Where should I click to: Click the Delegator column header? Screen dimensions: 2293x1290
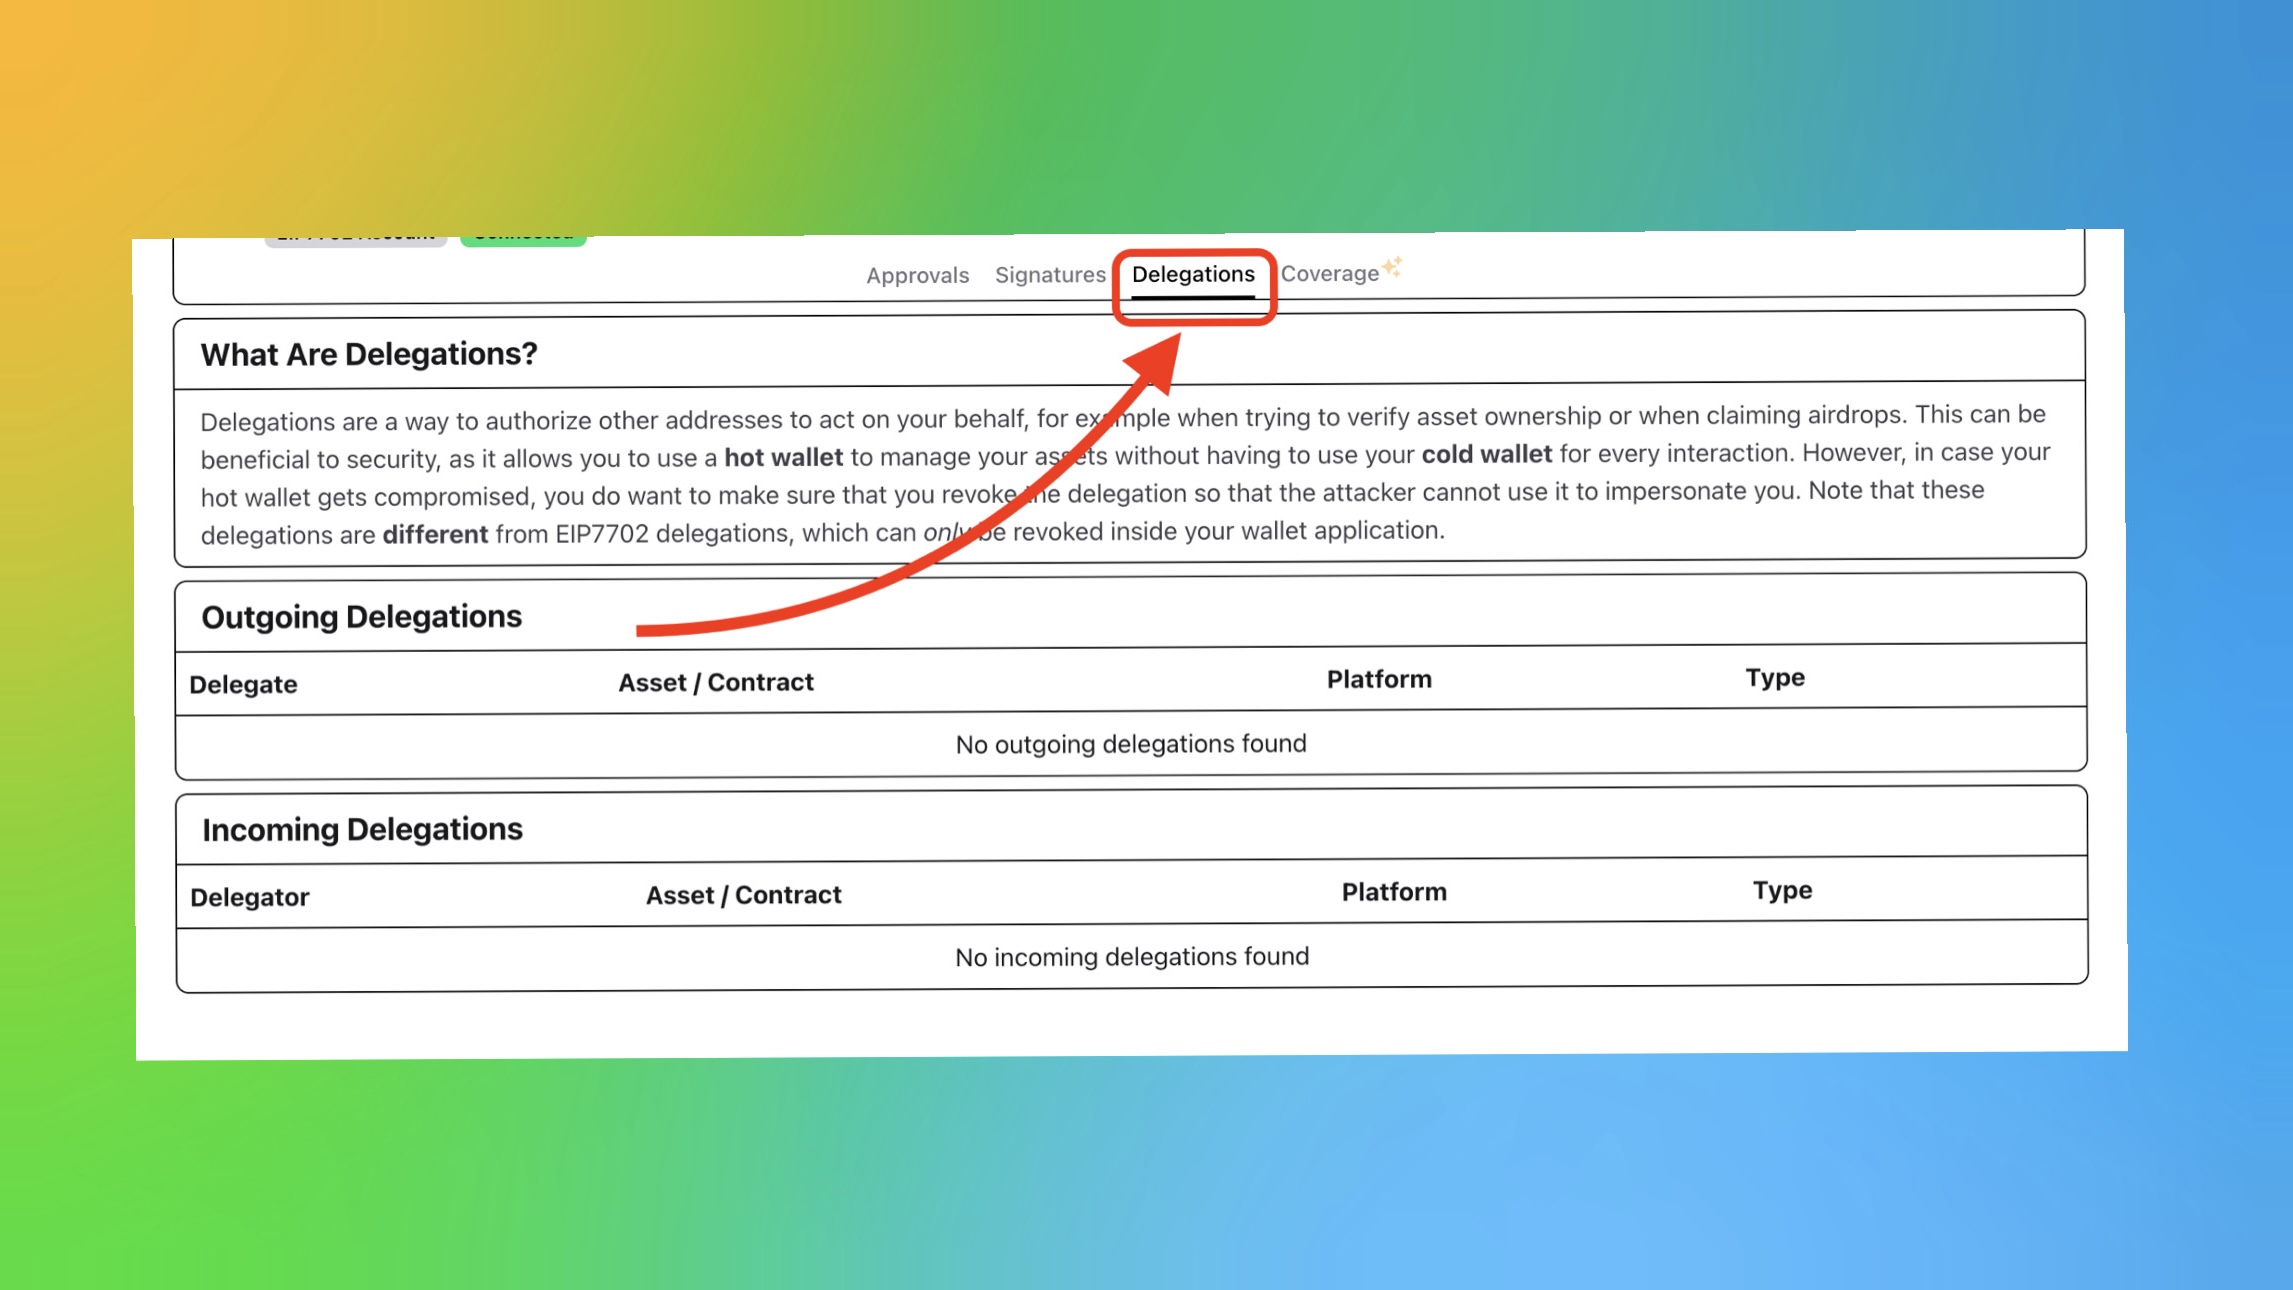(249, 897)
